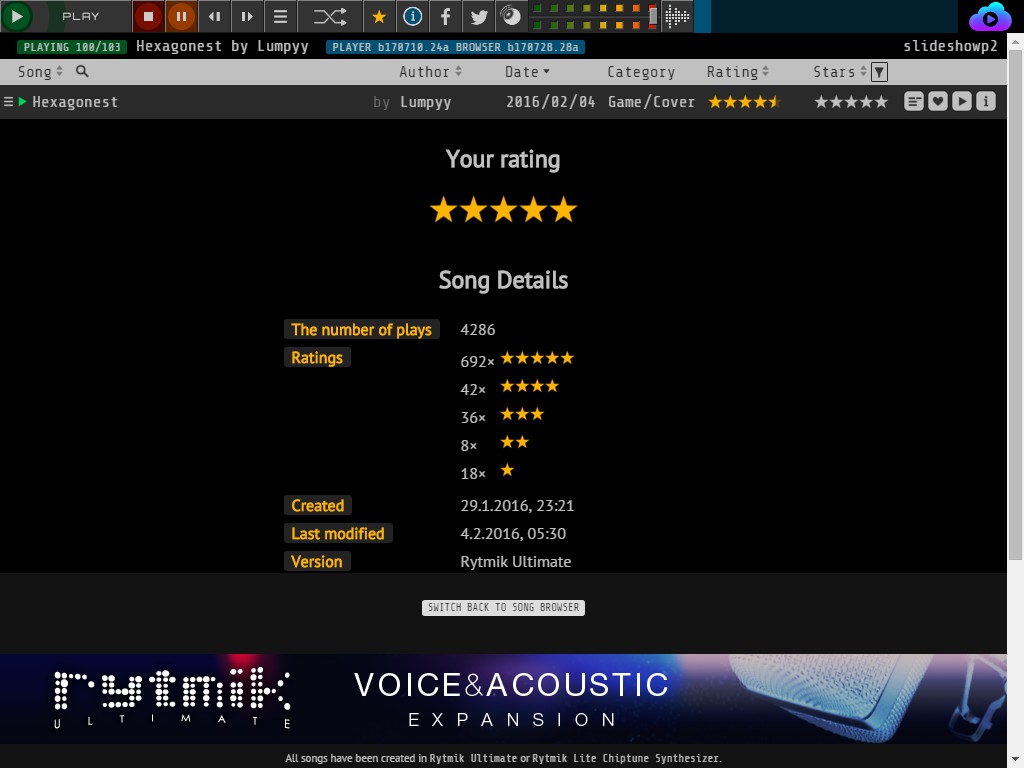Click the orange rating stars in Hexagonest row

click(x=744, y=102)
